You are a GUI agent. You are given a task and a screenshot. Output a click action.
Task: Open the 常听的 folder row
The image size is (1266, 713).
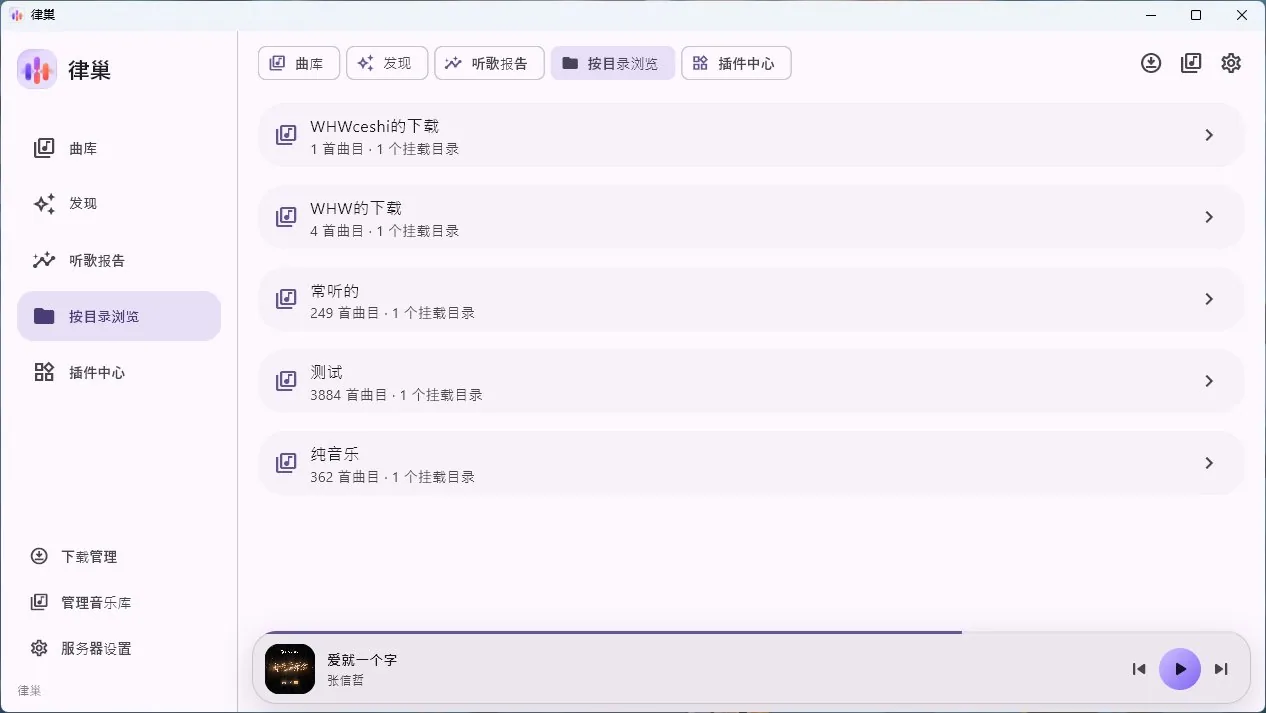coord(751,299)
